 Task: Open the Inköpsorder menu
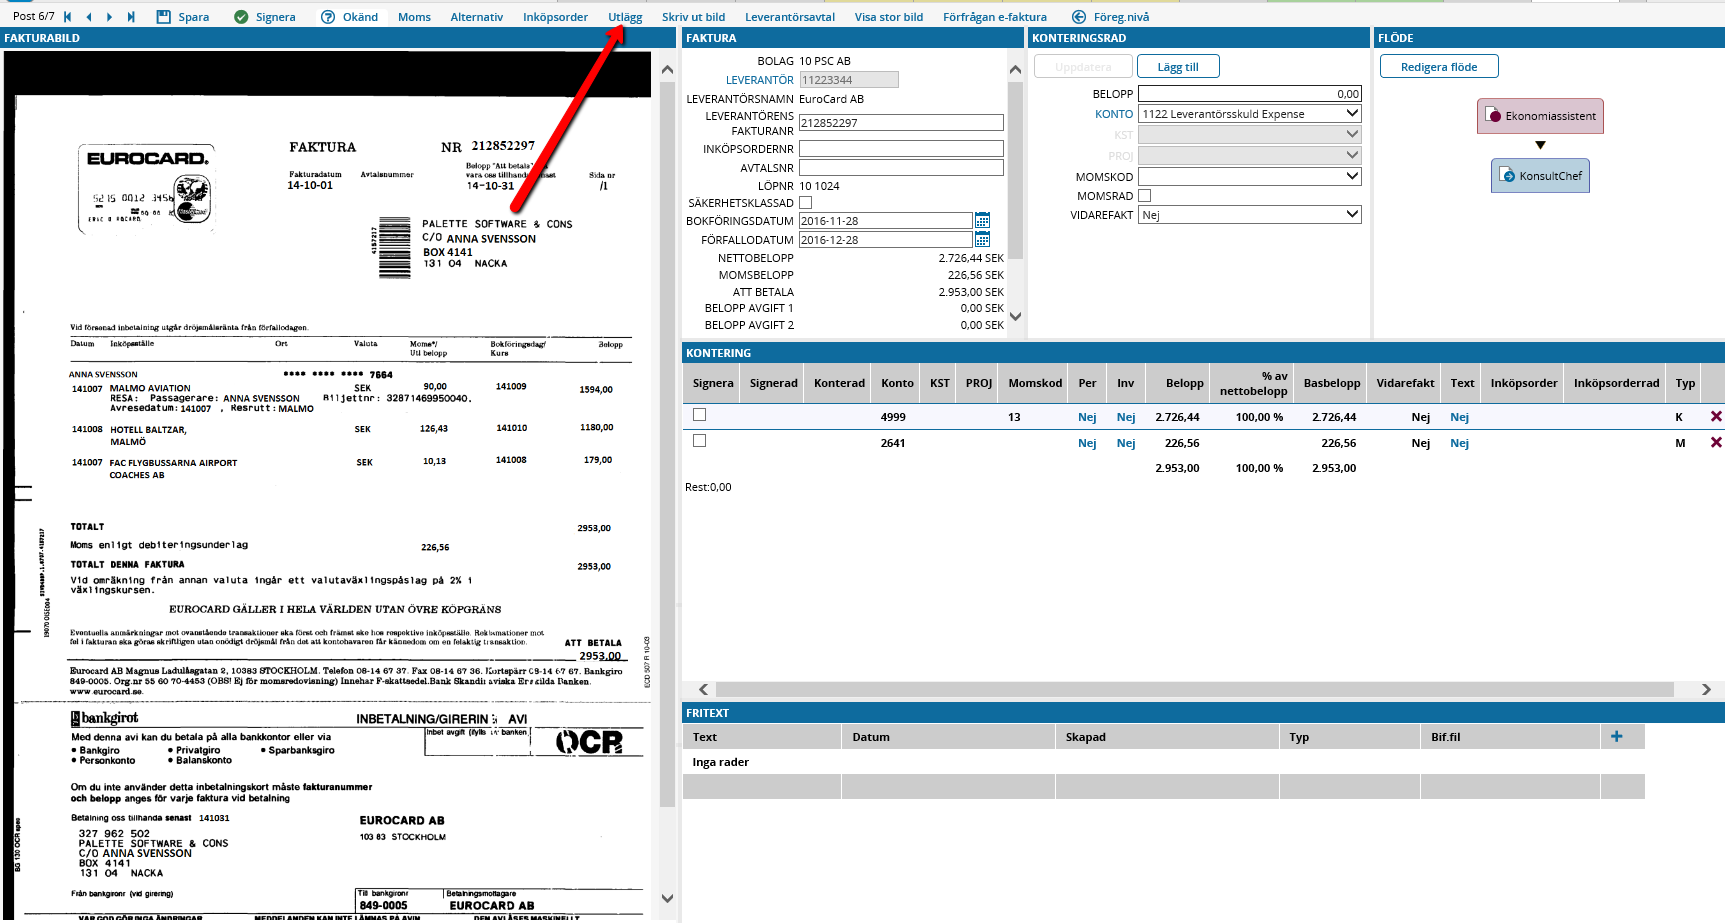(x=555, y=17)
